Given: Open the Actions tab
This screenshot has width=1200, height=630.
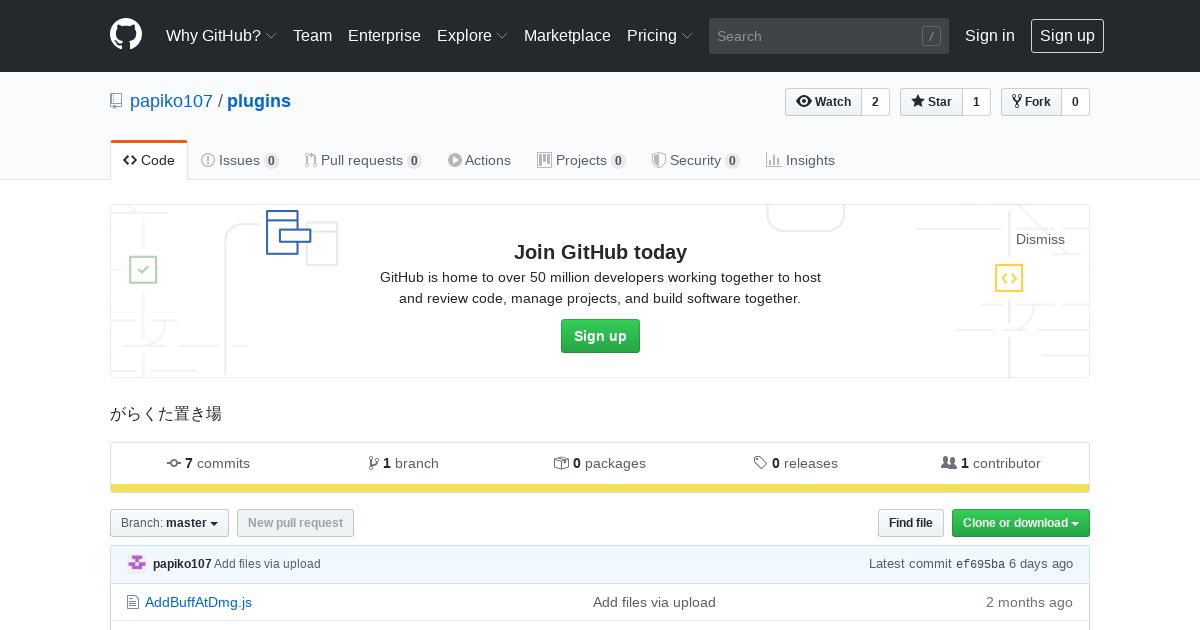Looking at the screenshot, I should 479,160.
